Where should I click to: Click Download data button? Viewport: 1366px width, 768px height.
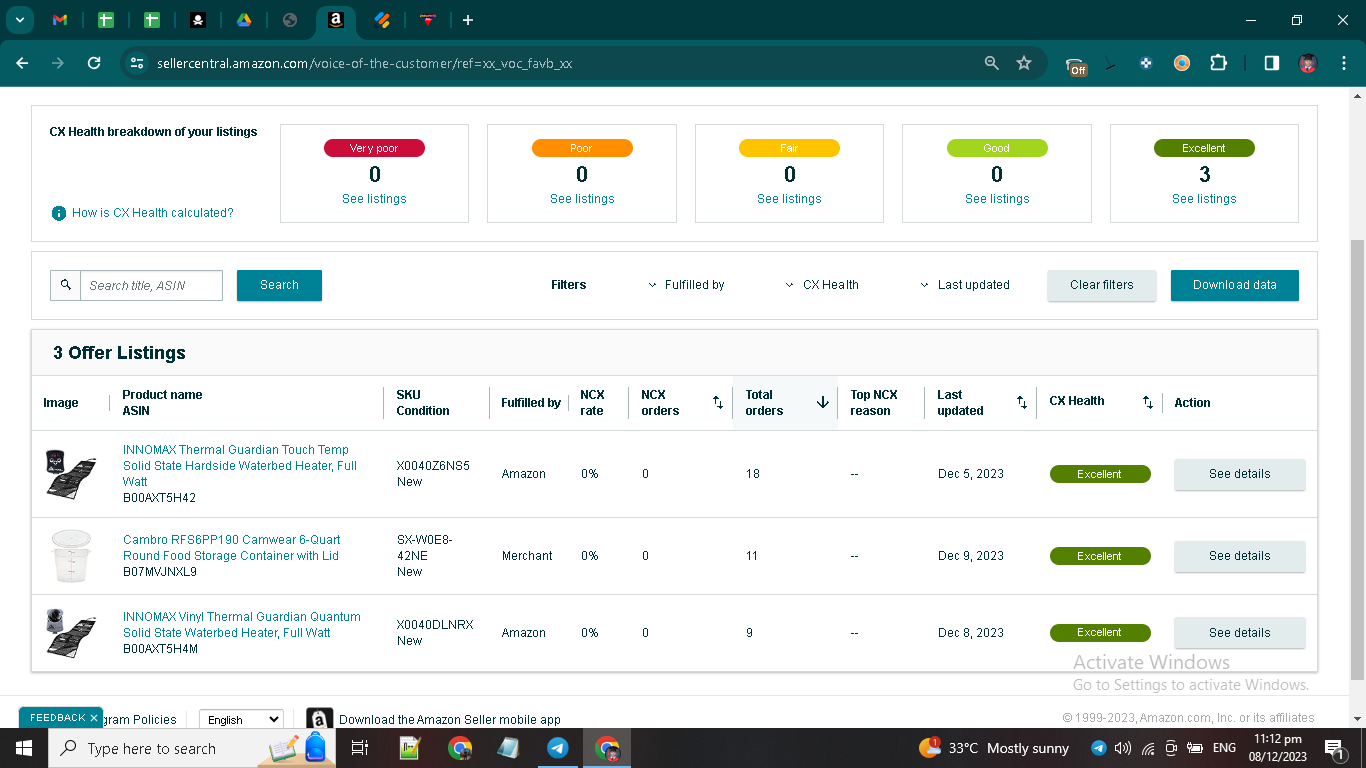click(1235, 285)
